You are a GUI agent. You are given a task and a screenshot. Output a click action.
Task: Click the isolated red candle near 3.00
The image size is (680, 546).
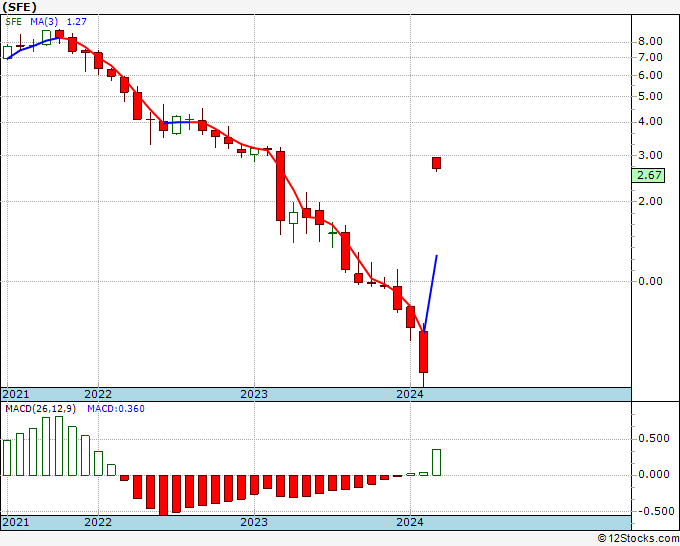[x=436, y=163]
